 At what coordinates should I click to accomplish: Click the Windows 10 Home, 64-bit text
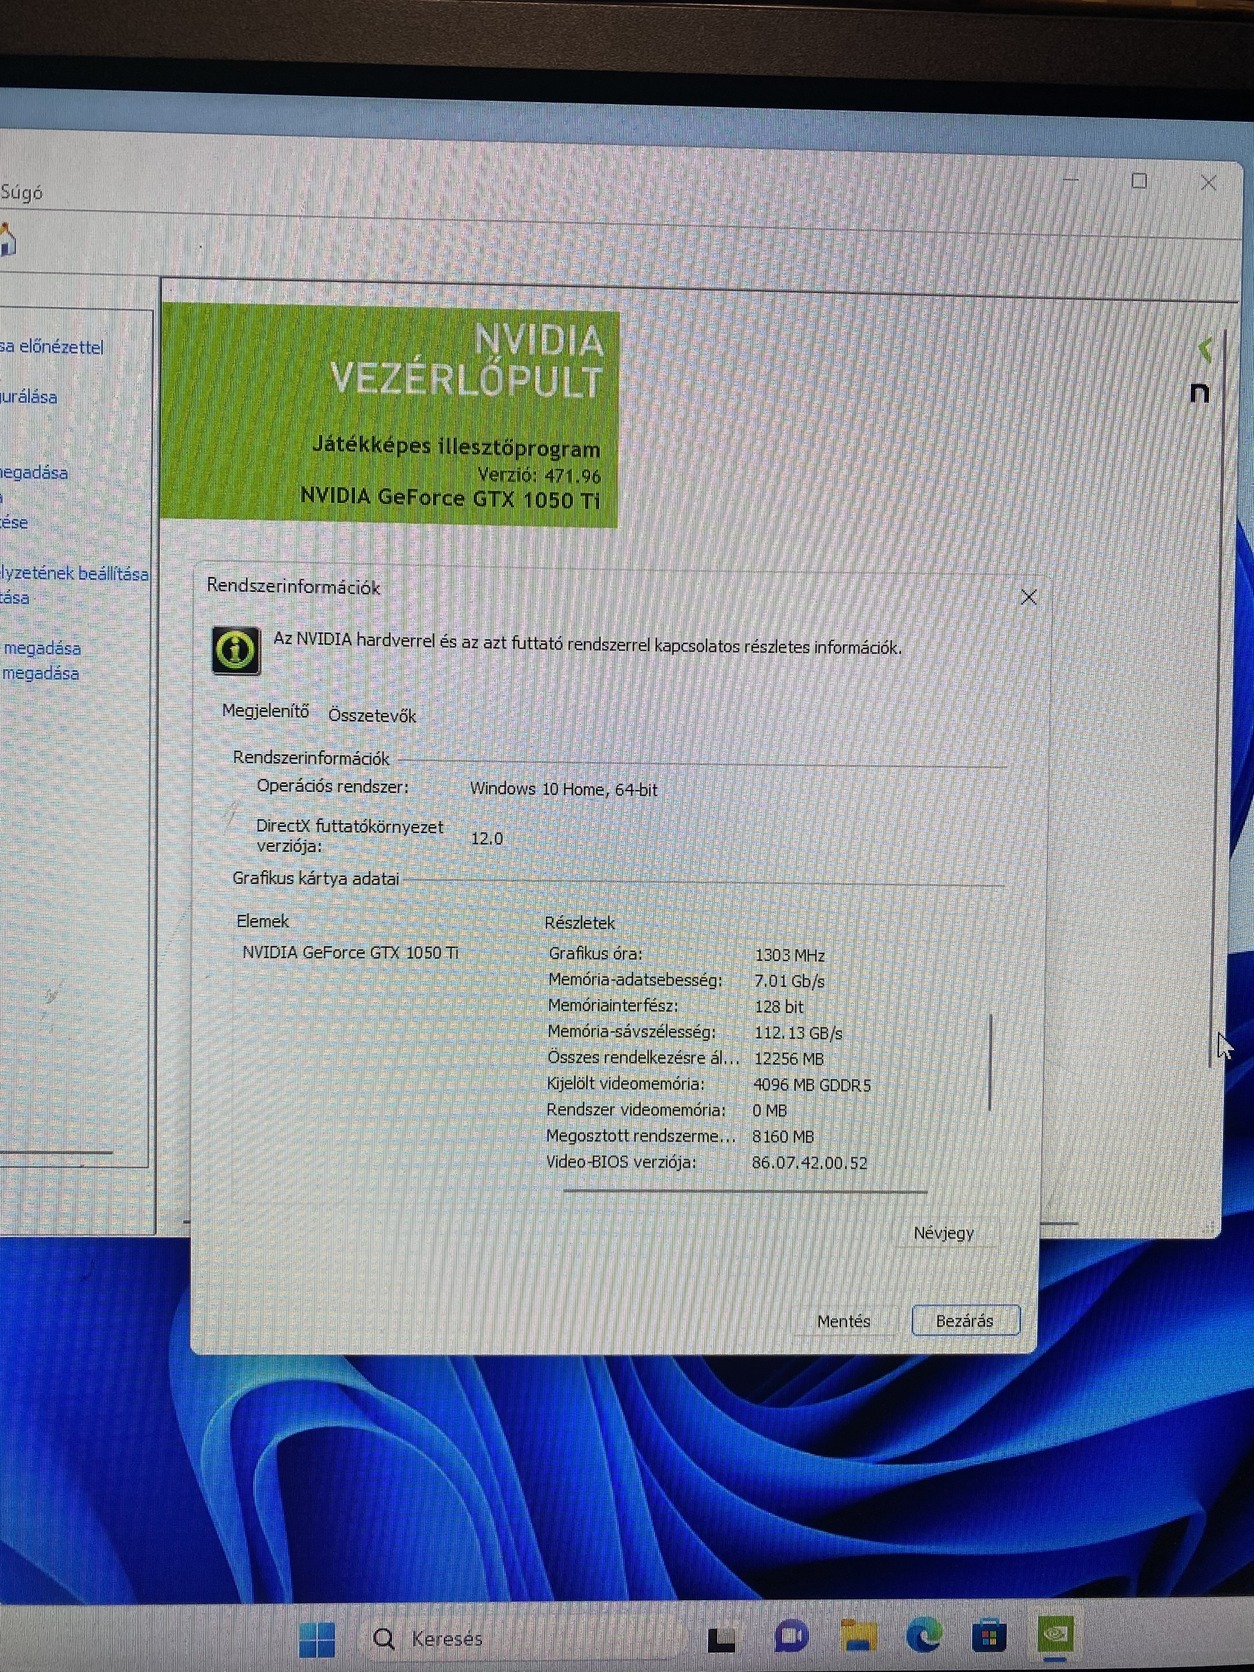click(x=563, y=789)
